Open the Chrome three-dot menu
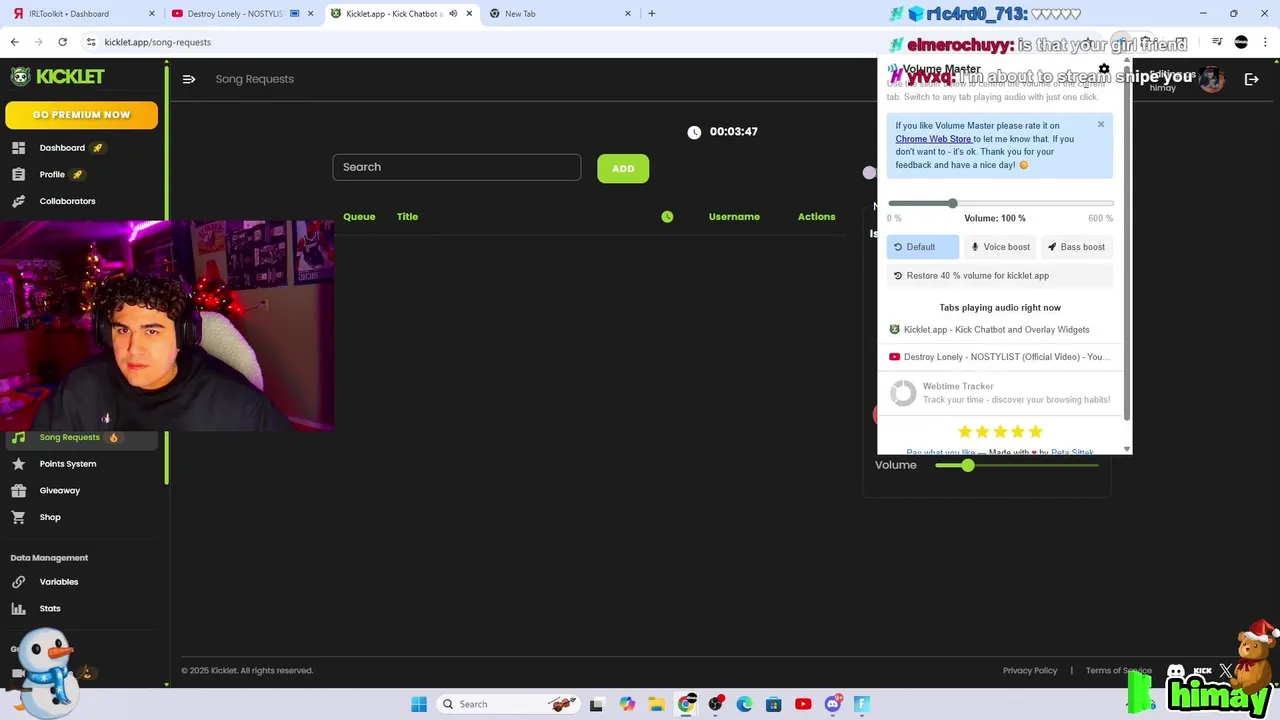The width and height of the screenshot is (1280, 720). click(1265, 42)
